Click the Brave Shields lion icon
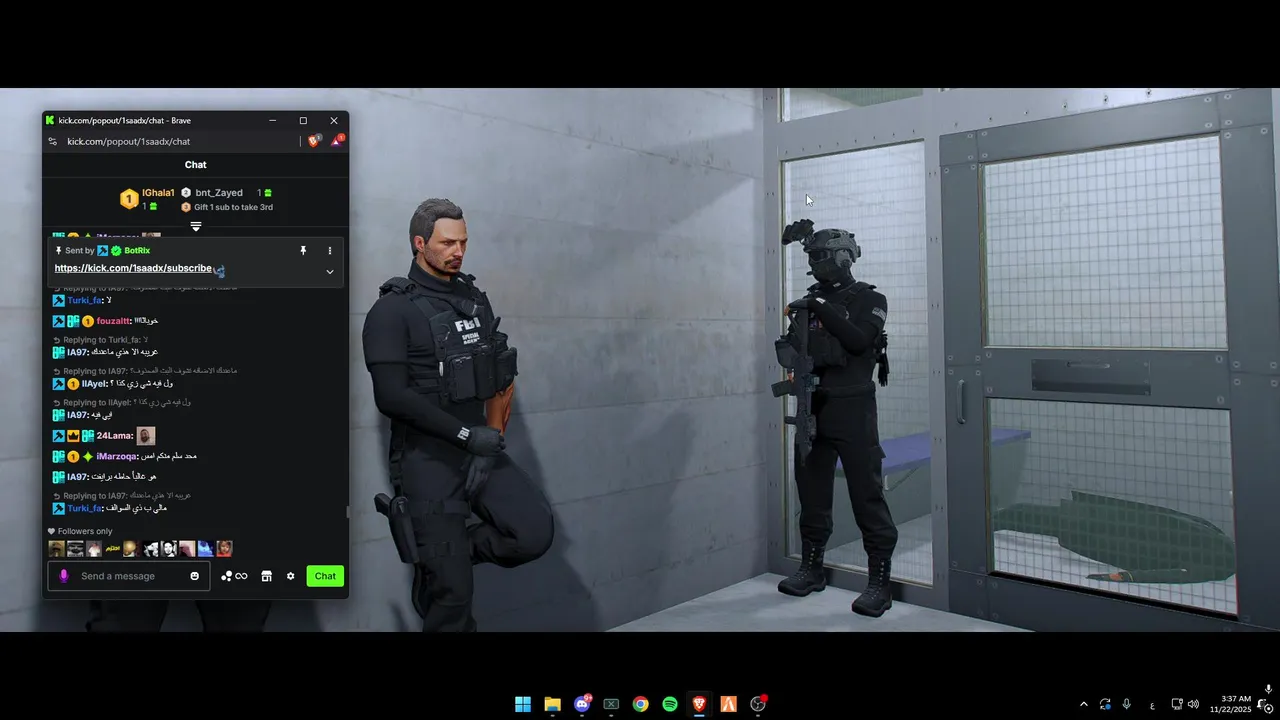Screen dimensions: 1280x720 (313, 141)
